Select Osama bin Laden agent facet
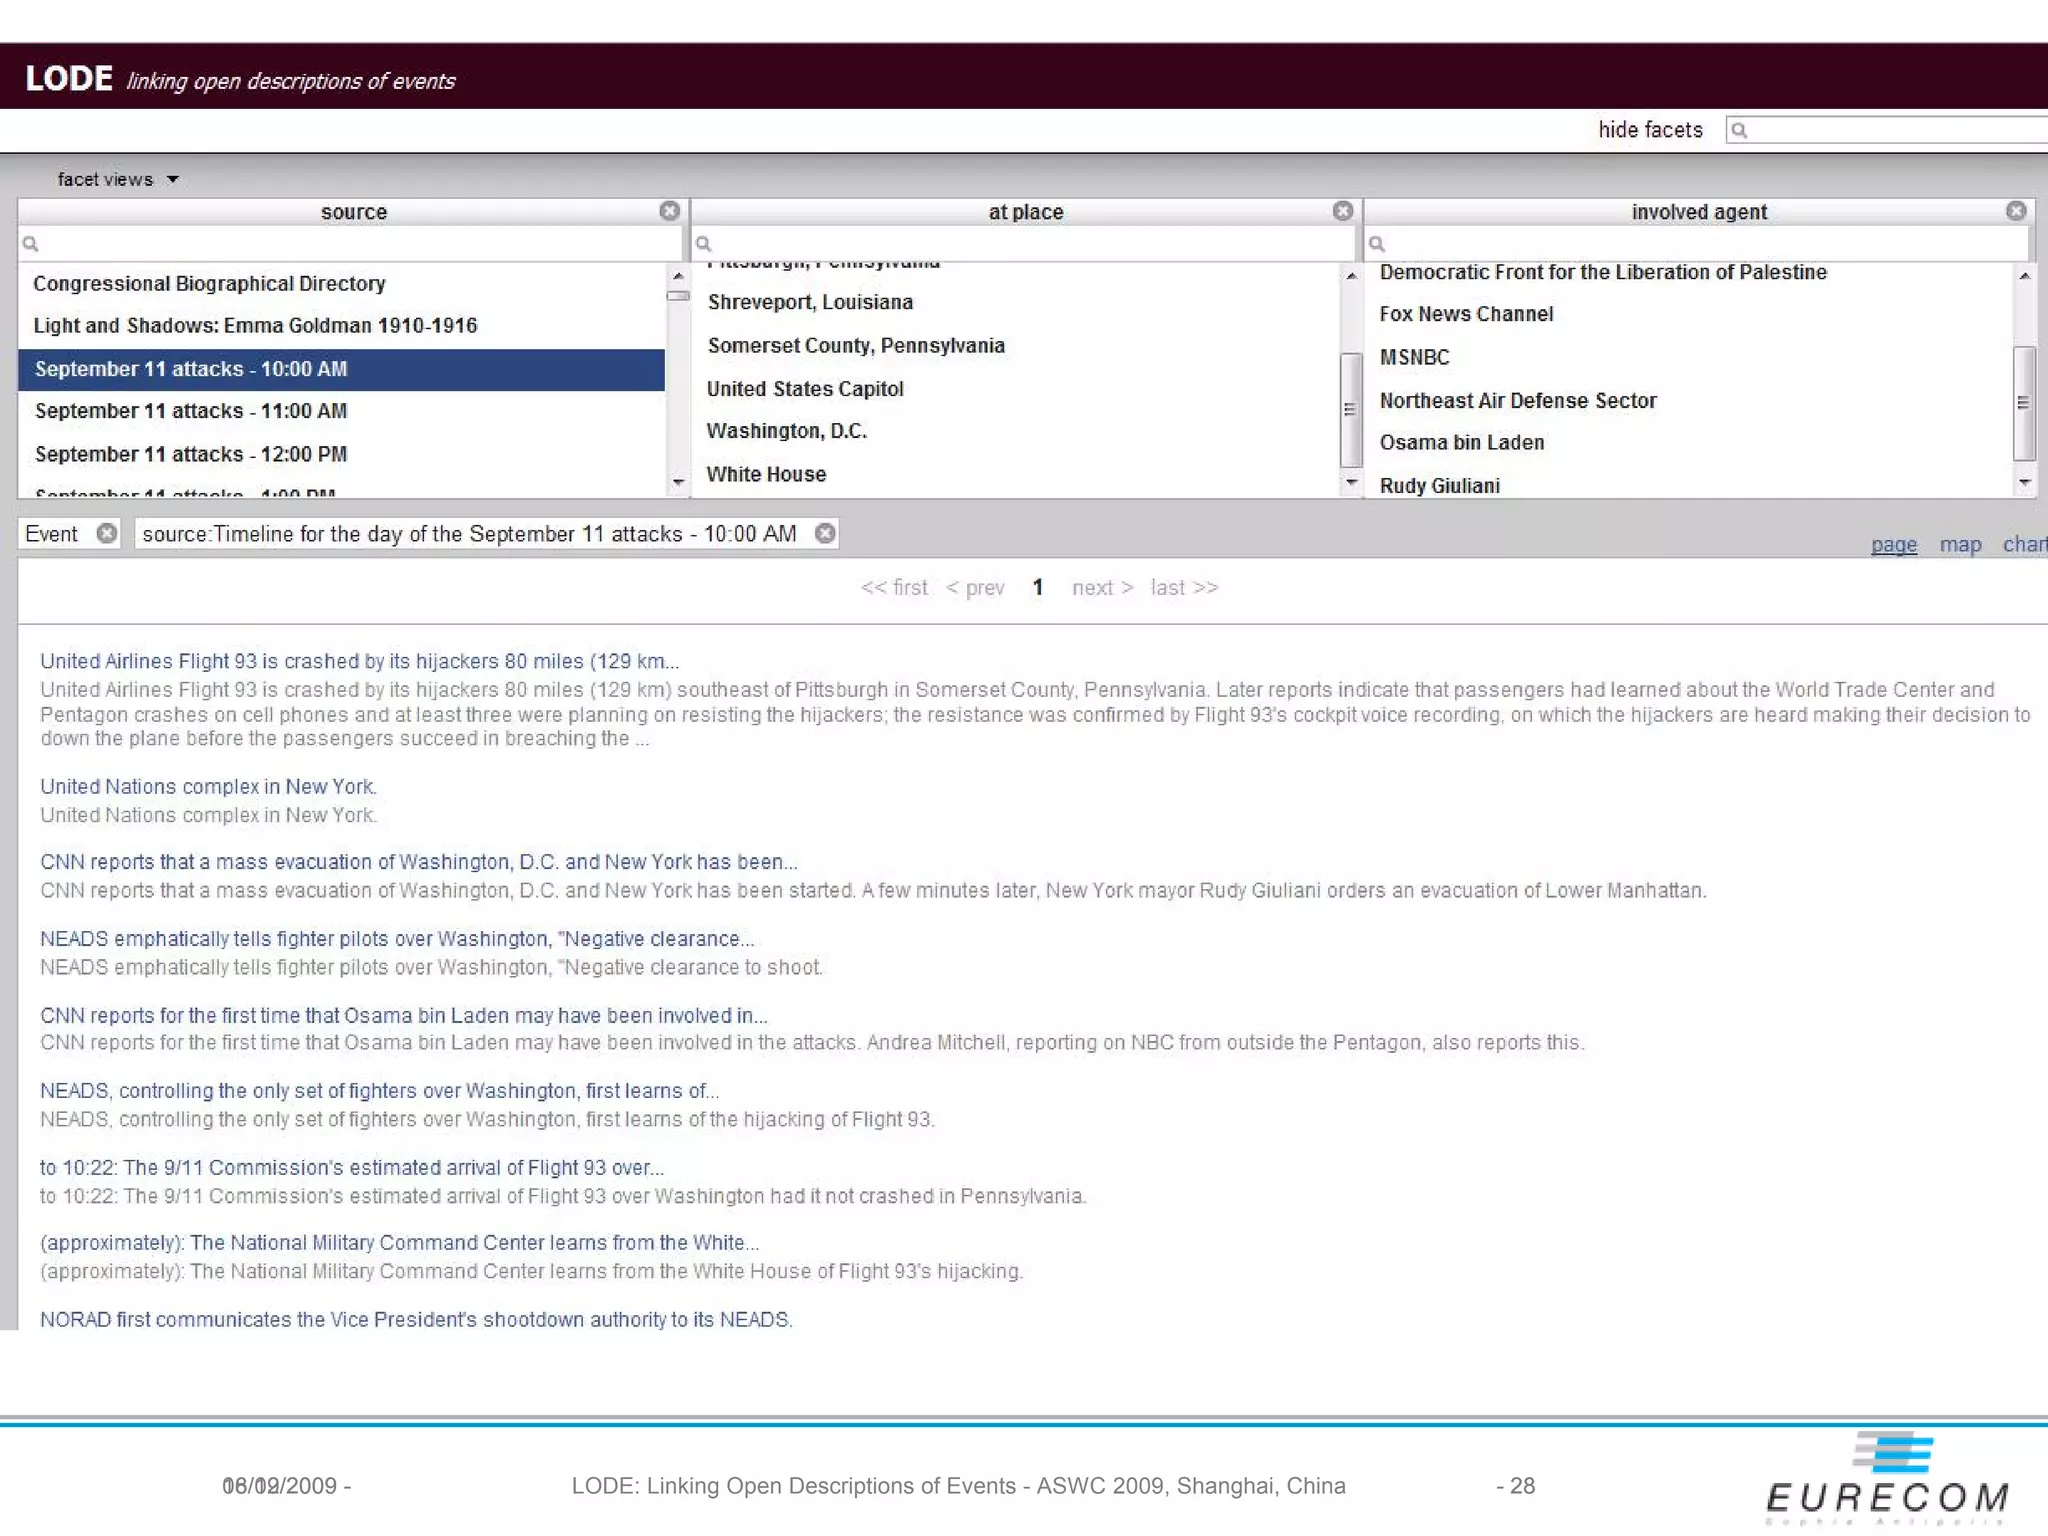The height and width of the screenshot is (1536, 2048). (x=1461, y=443)
